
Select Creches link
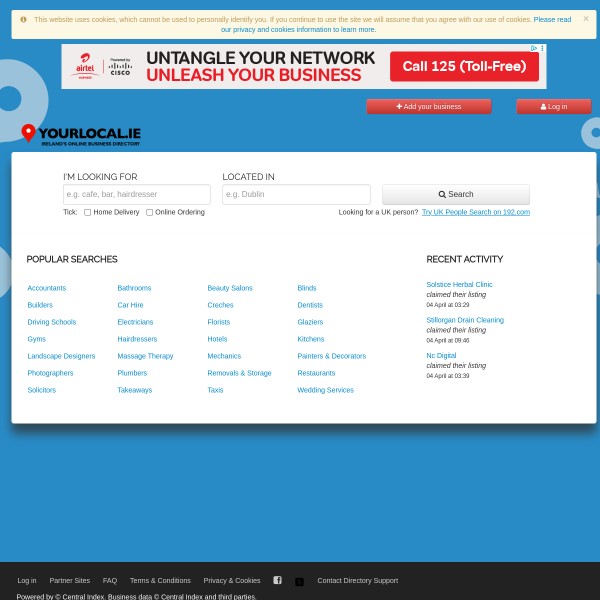tap(220, 305)
